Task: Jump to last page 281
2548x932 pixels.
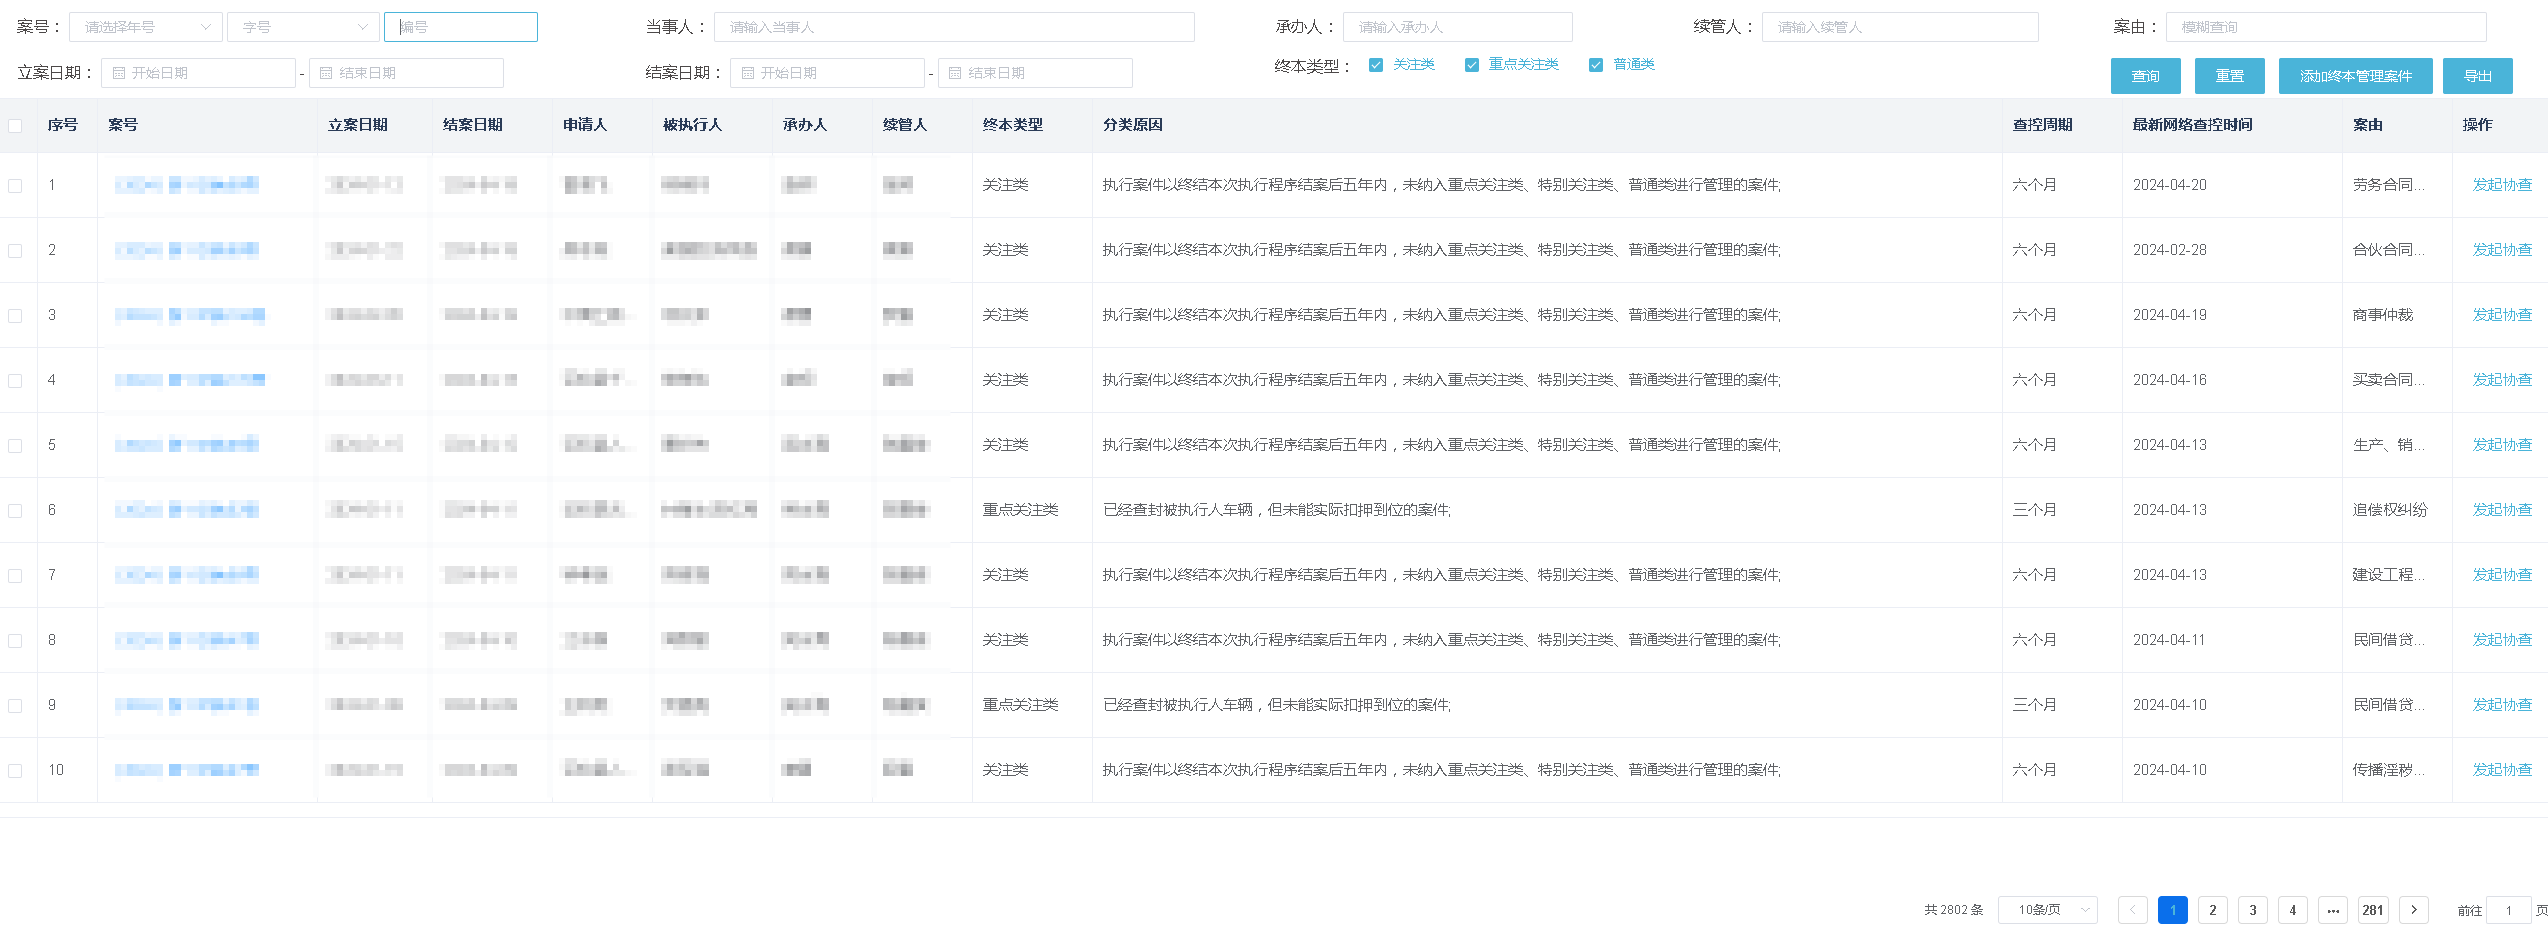Action: tap(2373, 910)
